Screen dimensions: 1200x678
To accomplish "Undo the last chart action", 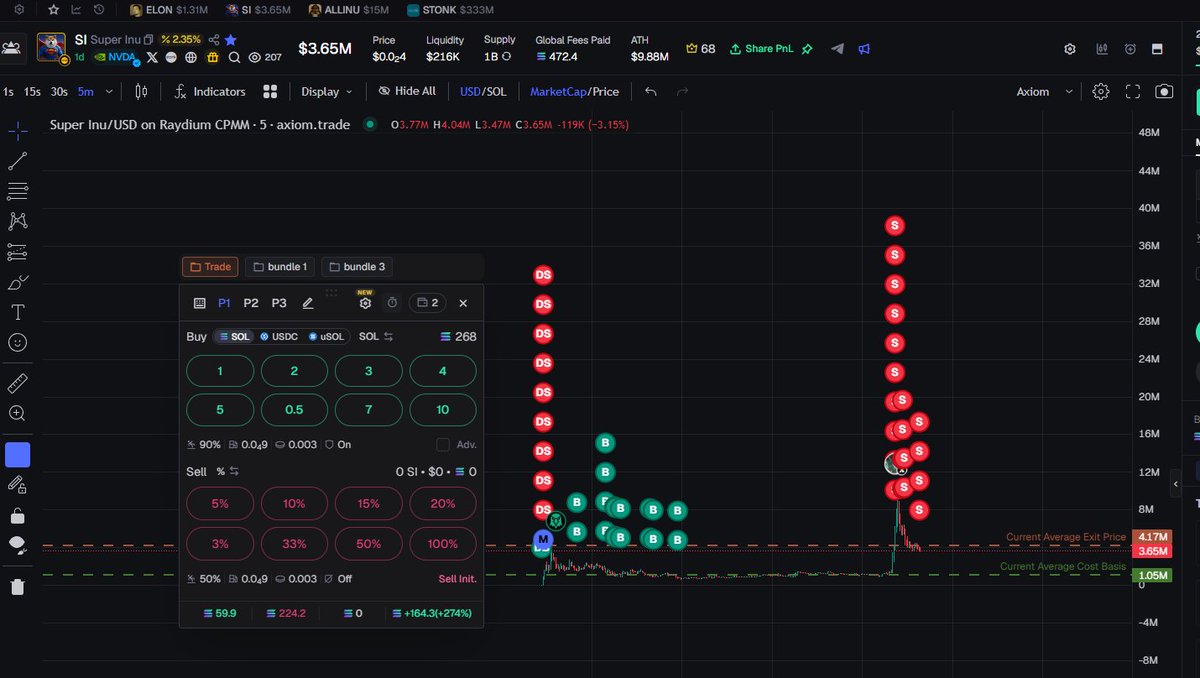I will [x=651, y=91].
